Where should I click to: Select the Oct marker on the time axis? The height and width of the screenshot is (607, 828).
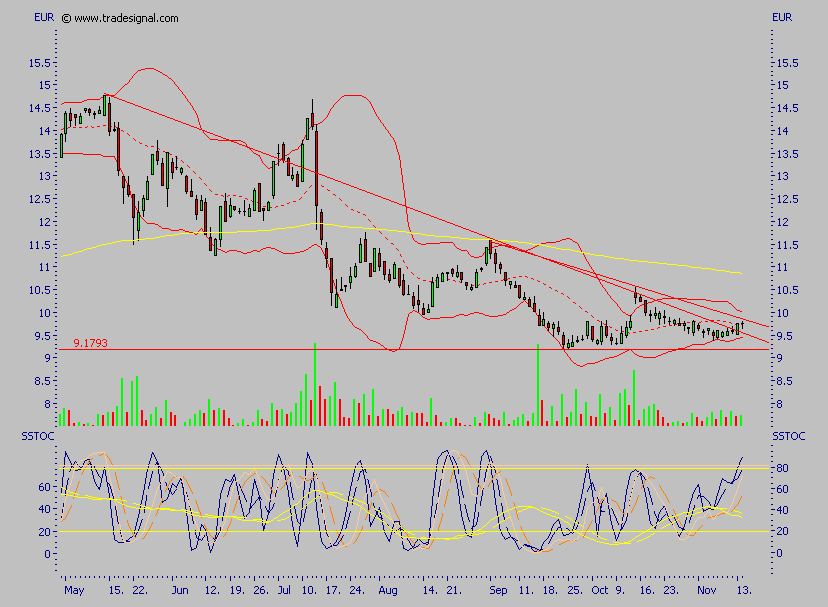[599, 591]
